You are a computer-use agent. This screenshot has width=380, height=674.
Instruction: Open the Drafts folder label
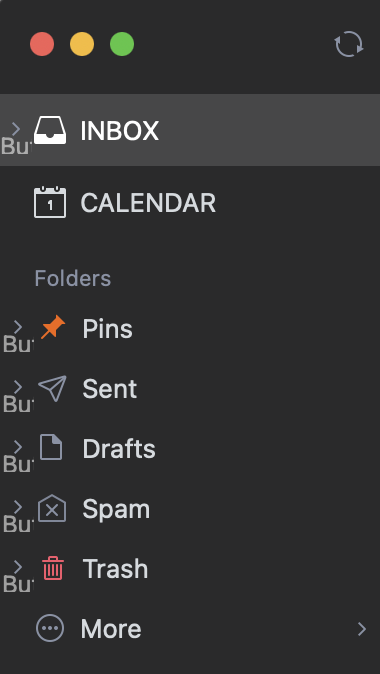coord(119,449)
